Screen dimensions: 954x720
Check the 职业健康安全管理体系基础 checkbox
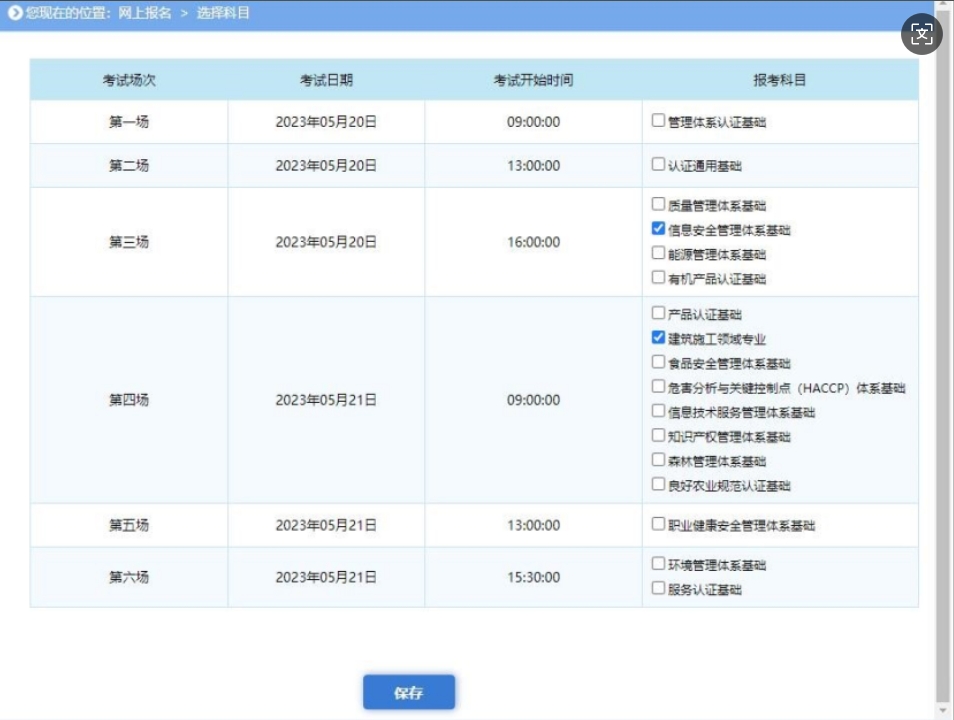point(658,523)
